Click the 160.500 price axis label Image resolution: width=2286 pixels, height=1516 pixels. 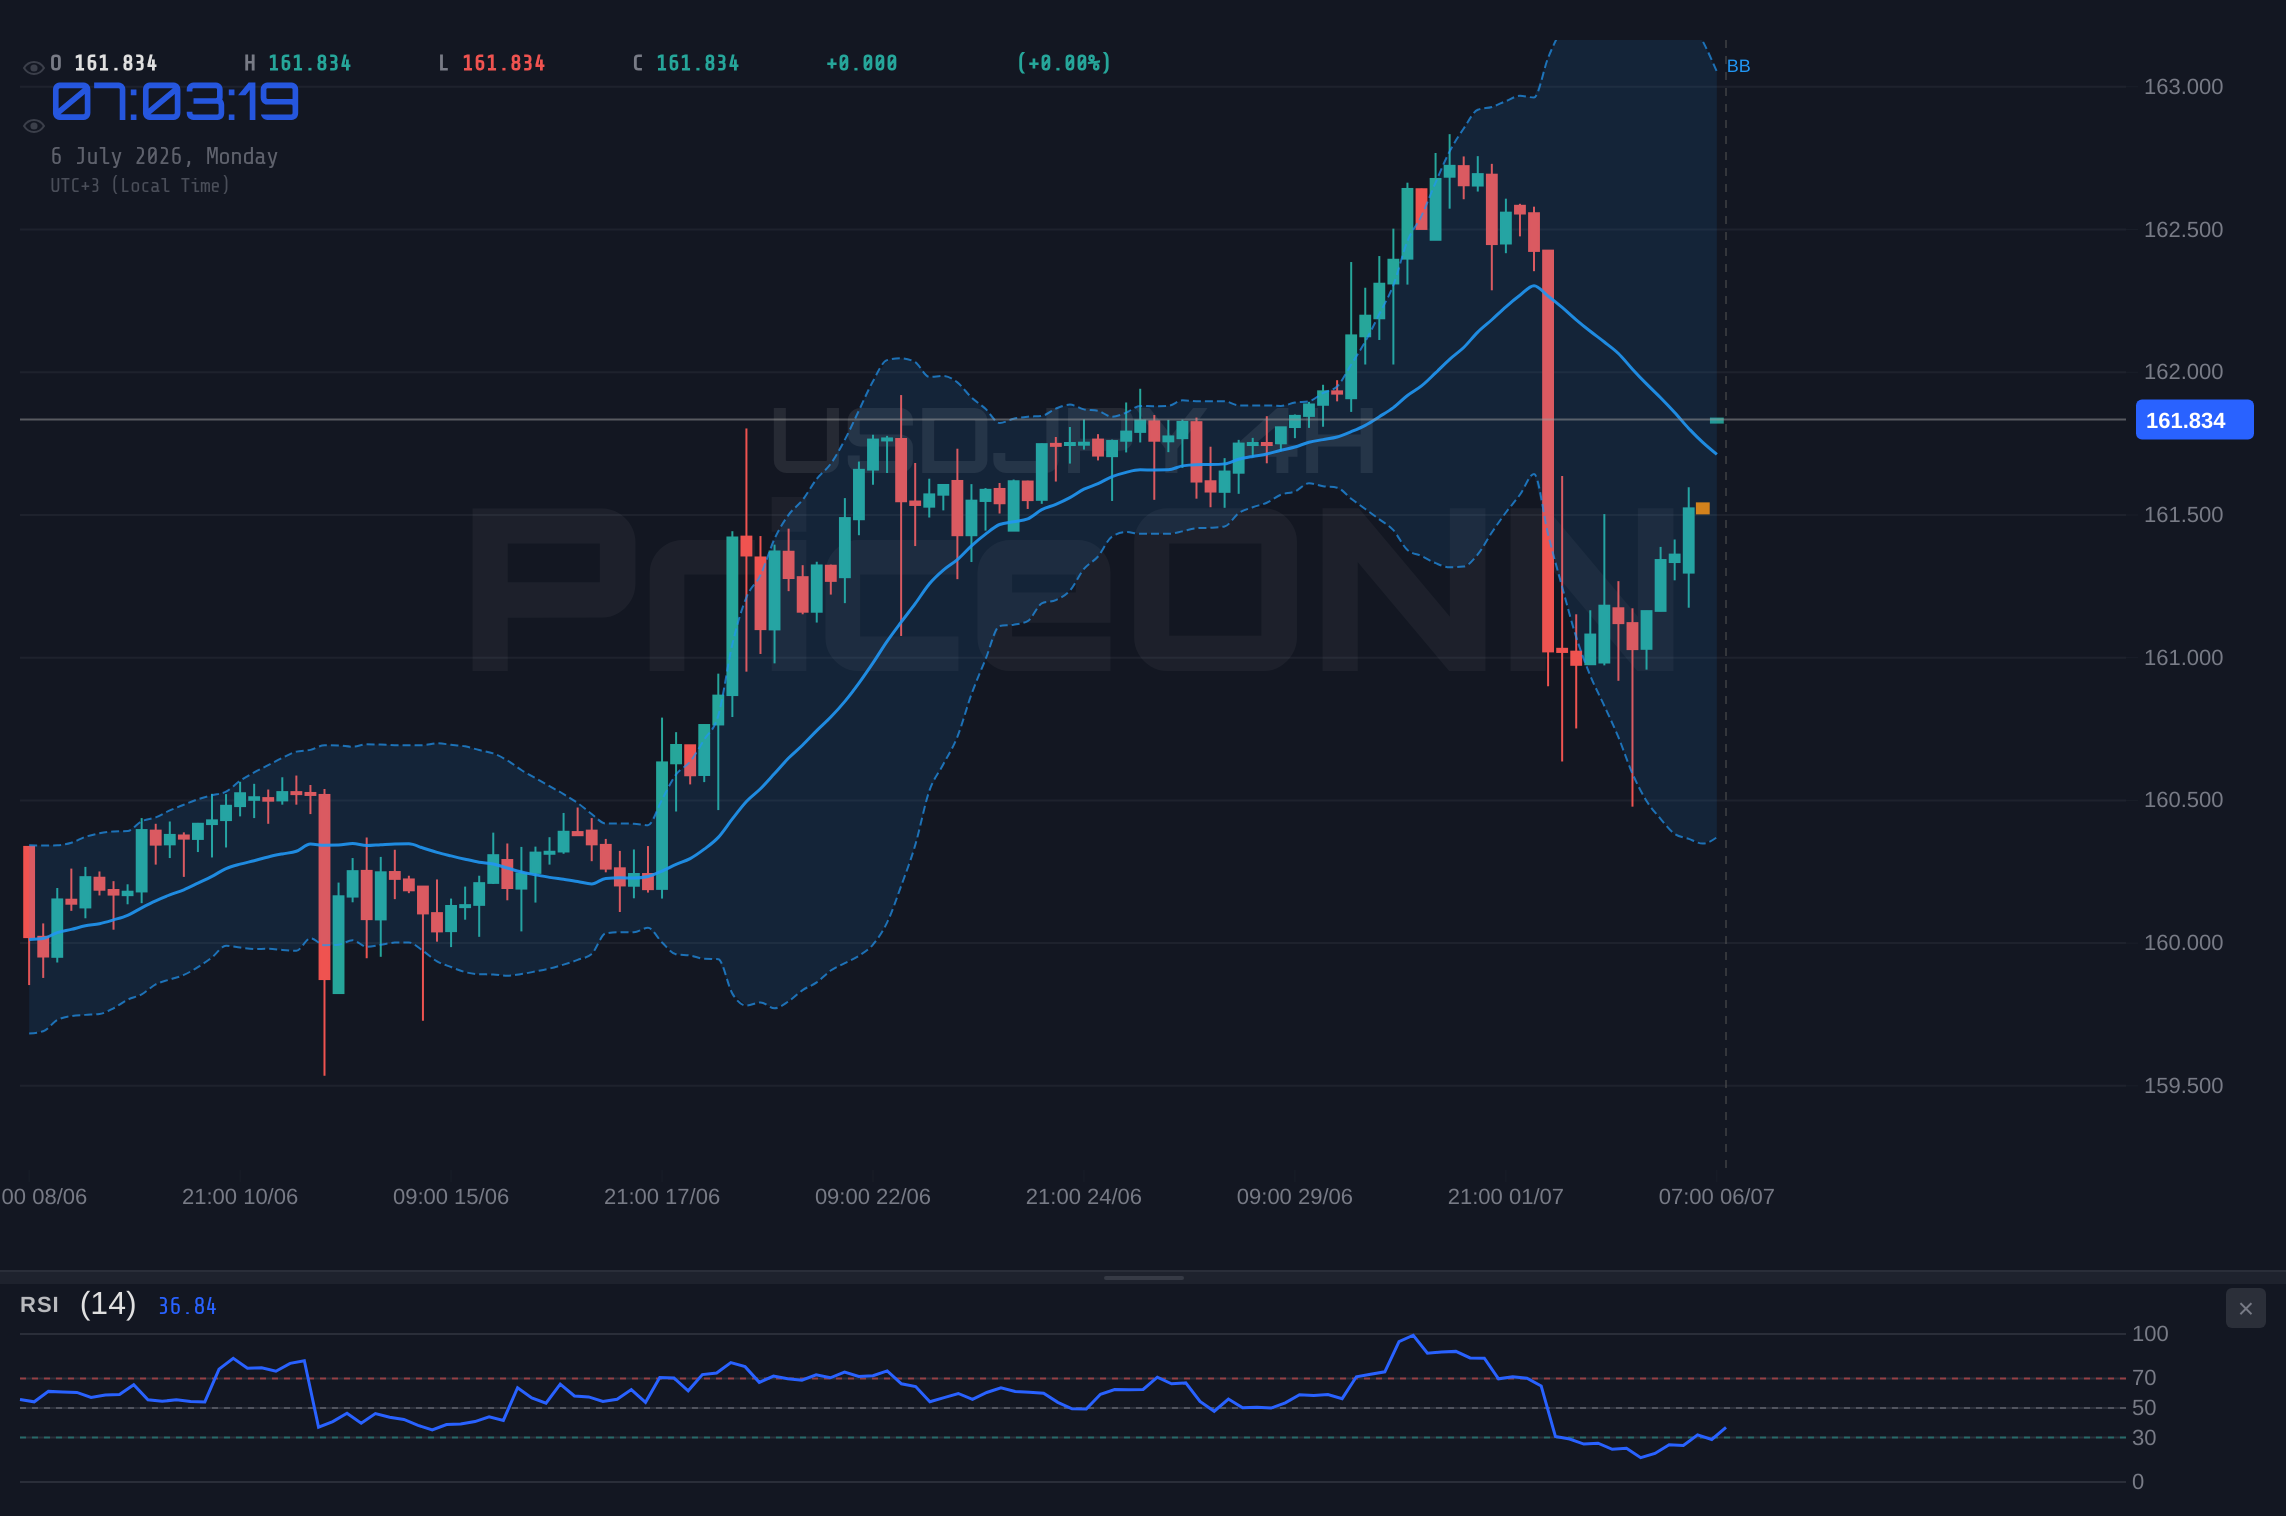(2183, 800)
